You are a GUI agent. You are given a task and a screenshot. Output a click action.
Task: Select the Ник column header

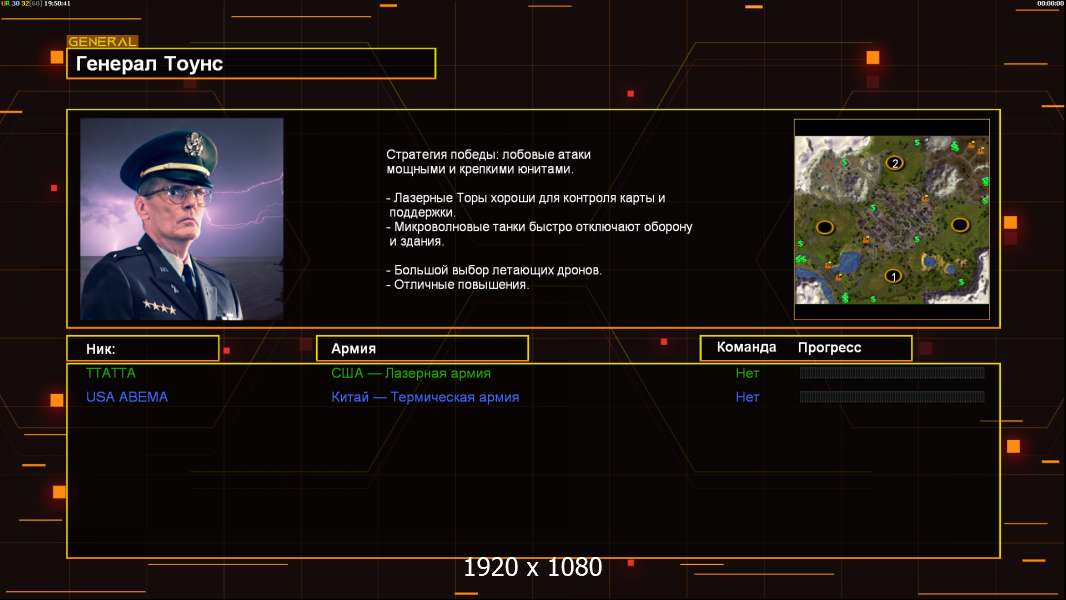[x=142, y=348]
